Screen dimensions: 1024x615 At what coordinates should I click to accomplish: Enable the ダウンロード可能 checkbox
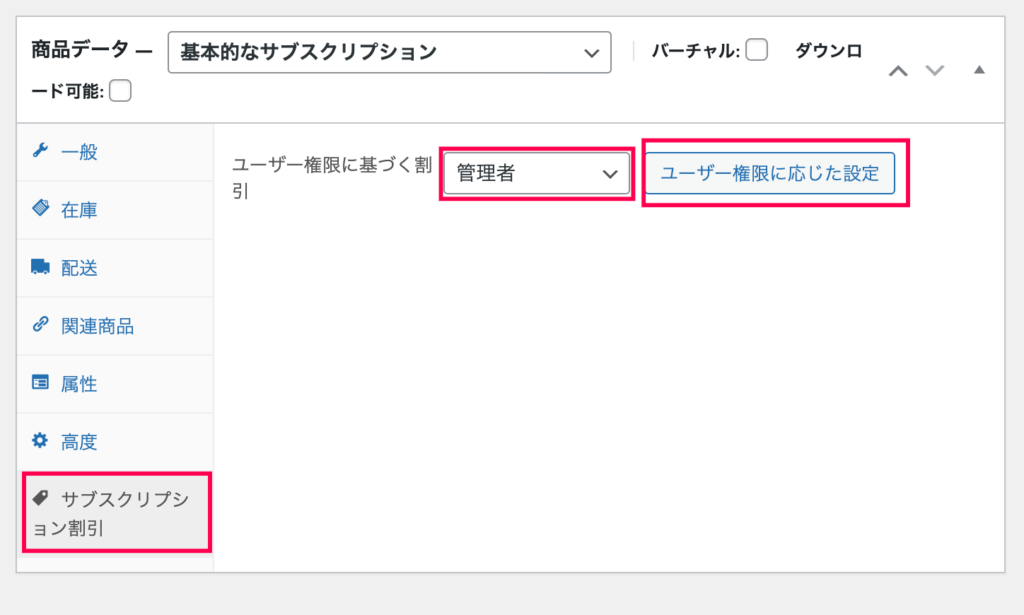tap(120, 91)
